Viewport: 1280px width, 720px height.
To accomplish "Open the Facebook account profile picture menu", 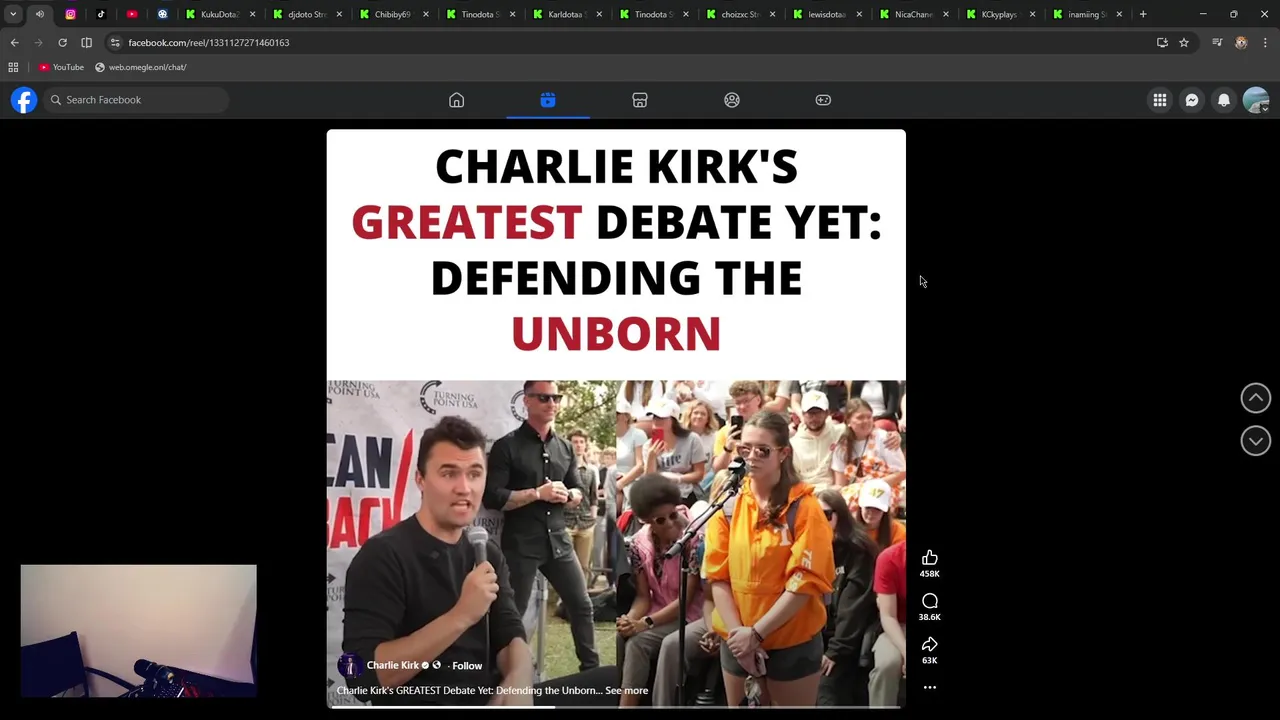I will 1256,100.
